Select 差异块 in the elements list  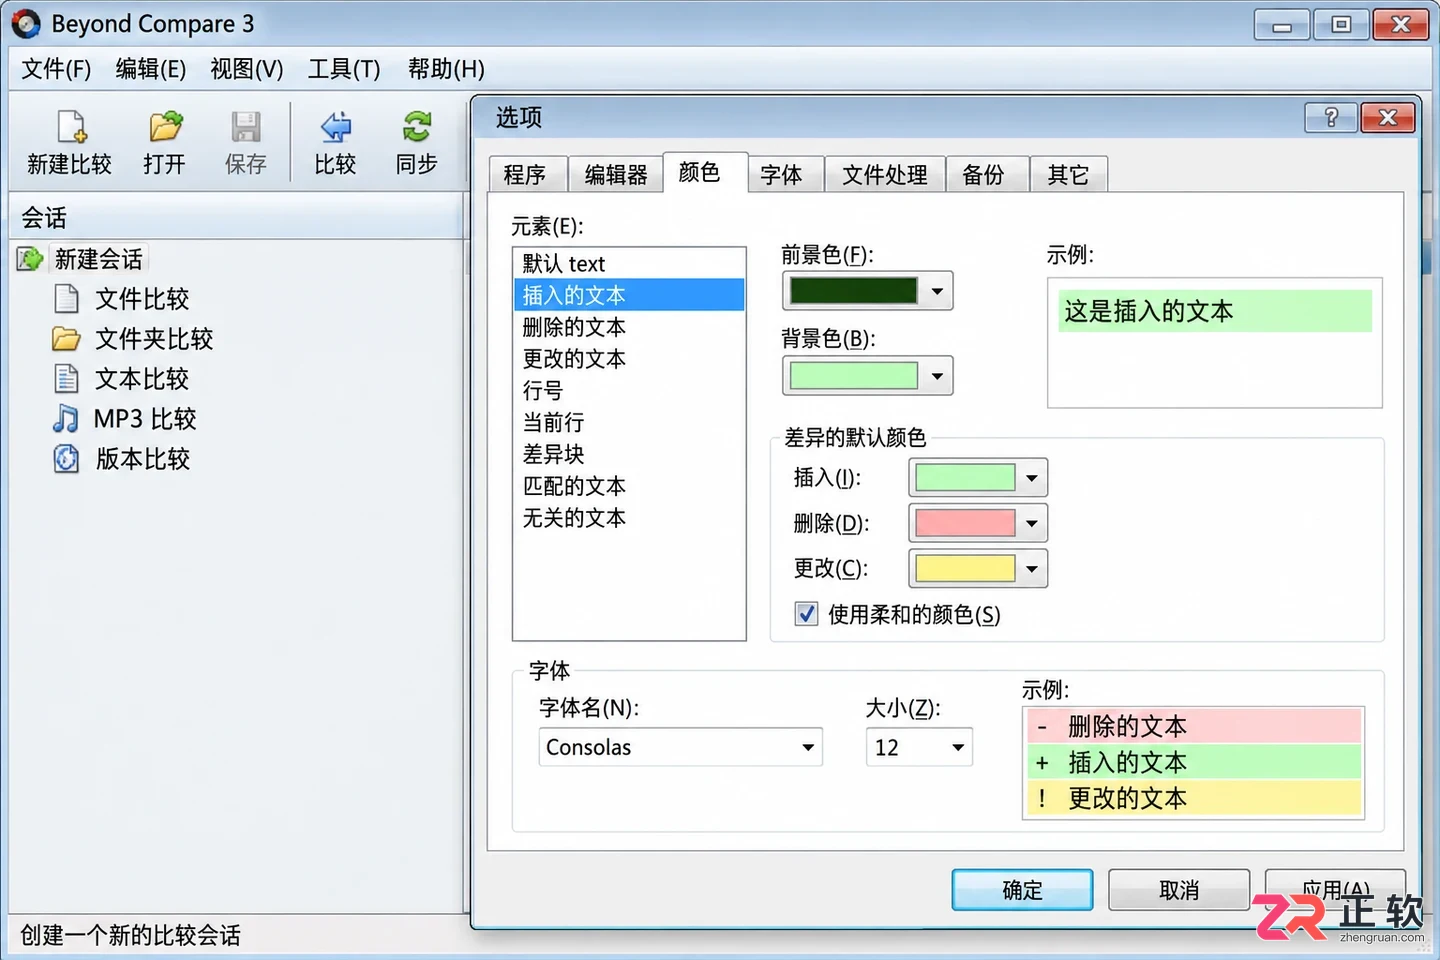click(628, 454)
